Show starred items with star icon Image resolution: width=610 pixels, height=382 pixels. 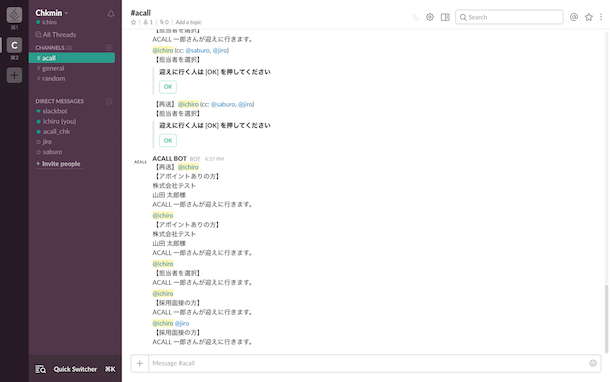[589, 17]
